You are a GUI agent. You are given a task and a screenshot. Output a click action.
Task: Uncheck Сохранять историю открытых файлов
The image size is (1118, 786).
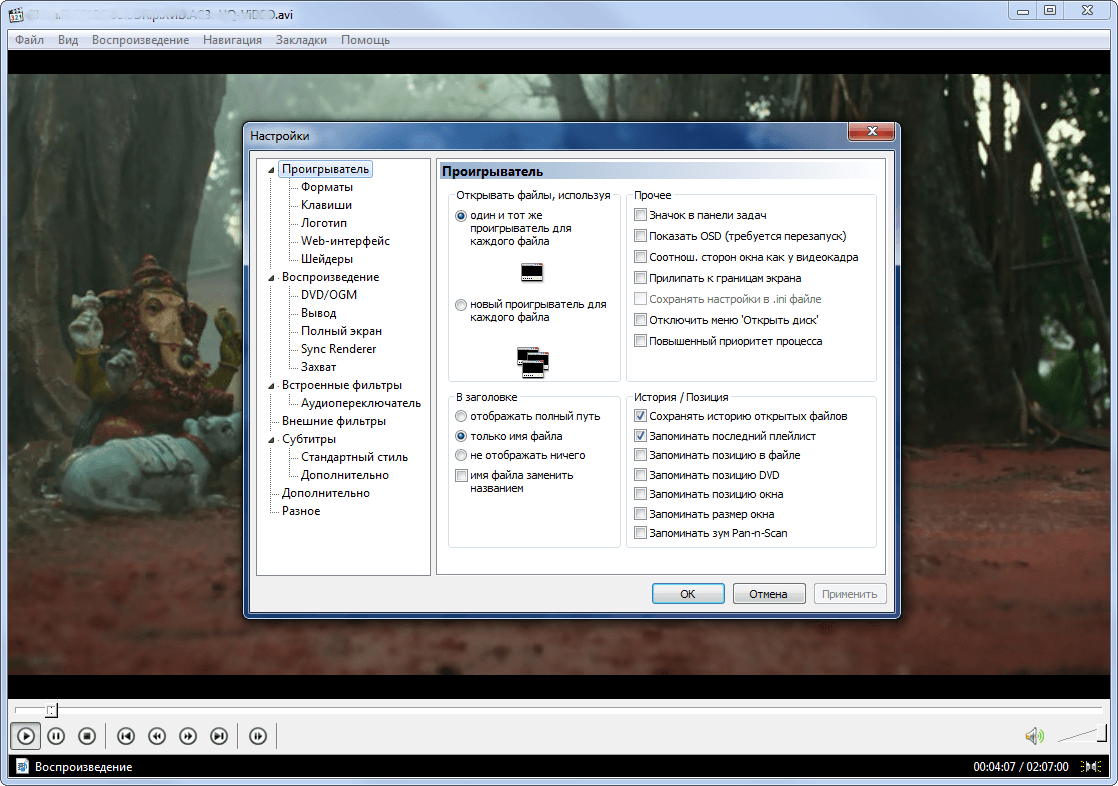point(640,416)
